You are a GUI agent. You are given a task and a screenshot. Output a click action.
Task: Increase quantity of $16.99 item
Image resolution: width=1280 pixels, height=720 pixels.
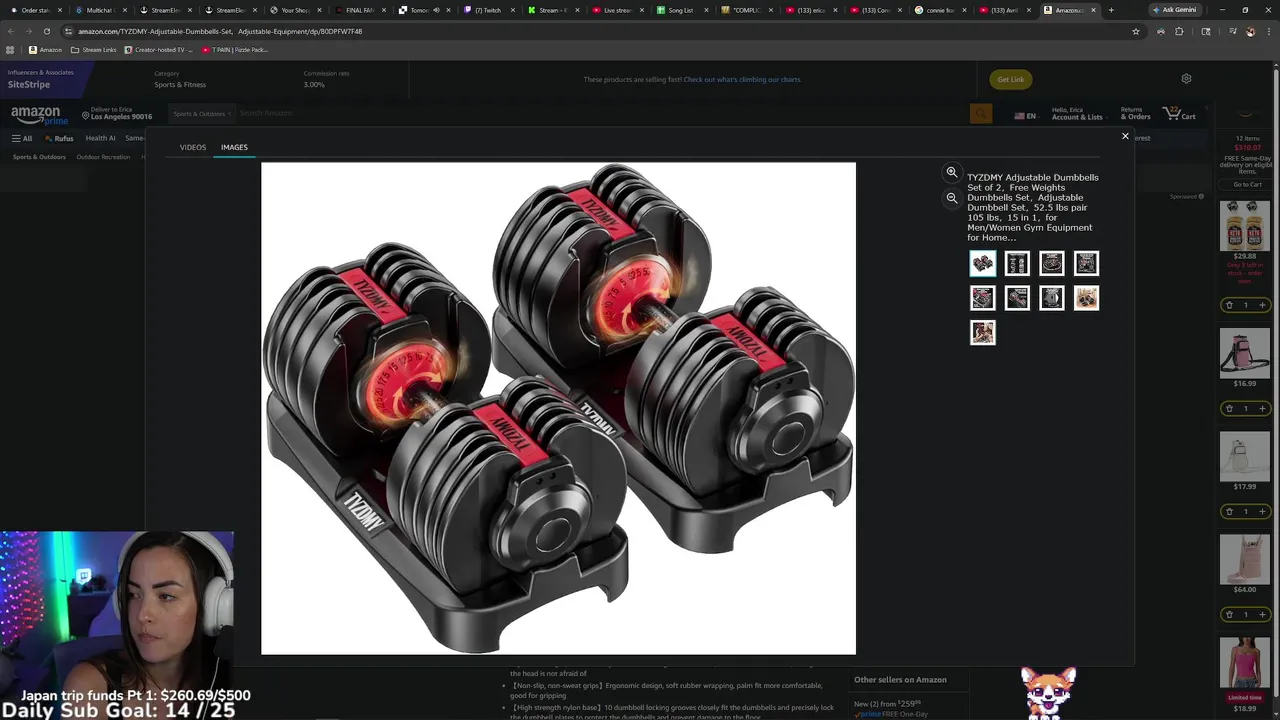tap(1262, 408)
